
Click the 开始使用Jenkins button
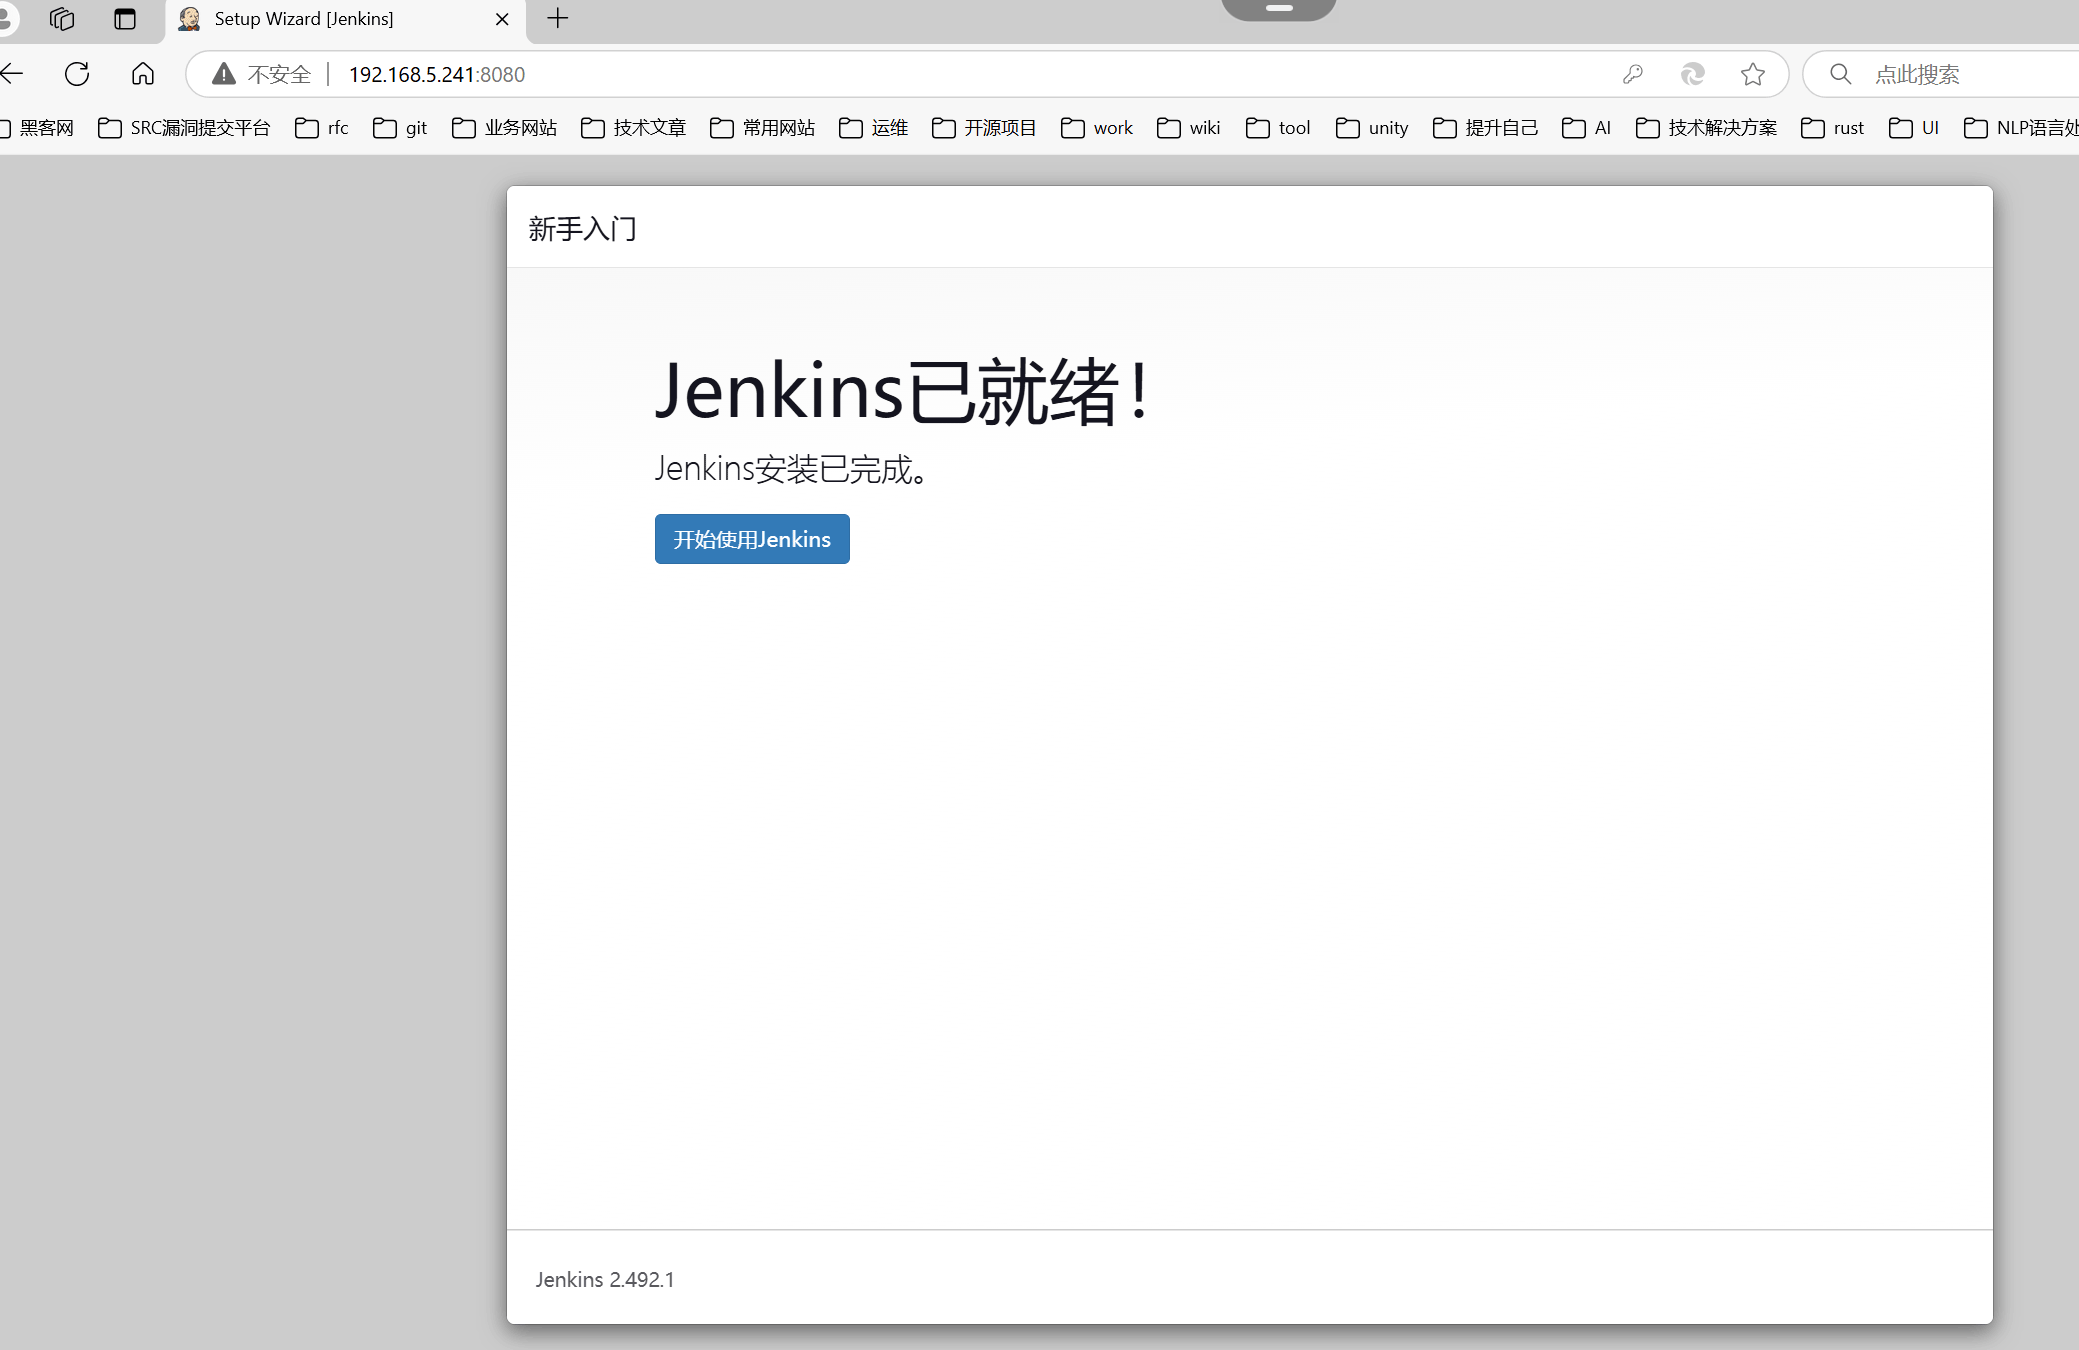point(752,539)
